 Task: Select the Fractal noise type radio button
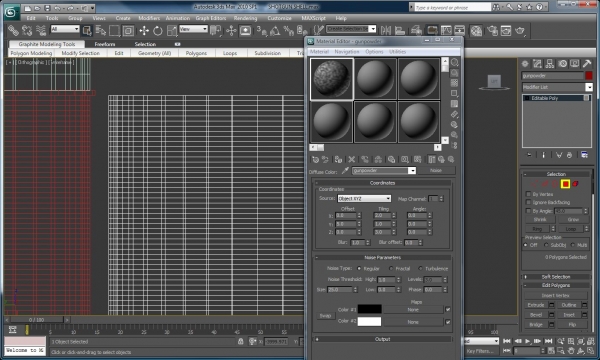tap(391, 268)
